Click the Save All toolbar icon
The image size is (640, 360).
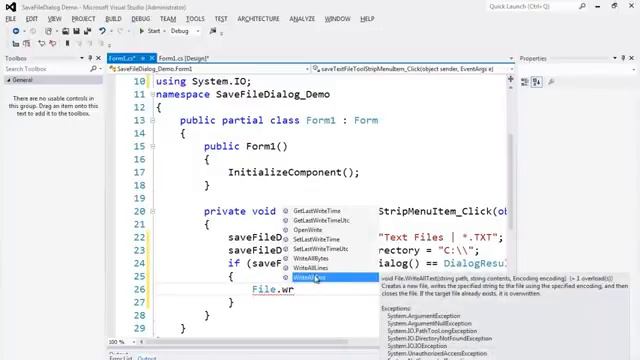[x=87, y=31]
